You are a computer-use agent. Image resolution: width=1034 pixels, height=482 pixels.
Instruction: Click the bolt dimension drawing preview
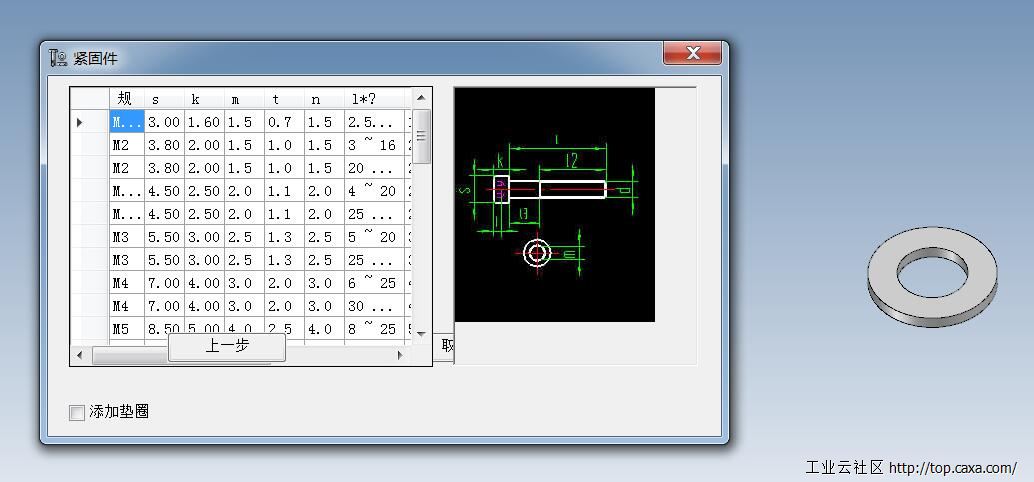pyautogui.click(x=555, y=205)
